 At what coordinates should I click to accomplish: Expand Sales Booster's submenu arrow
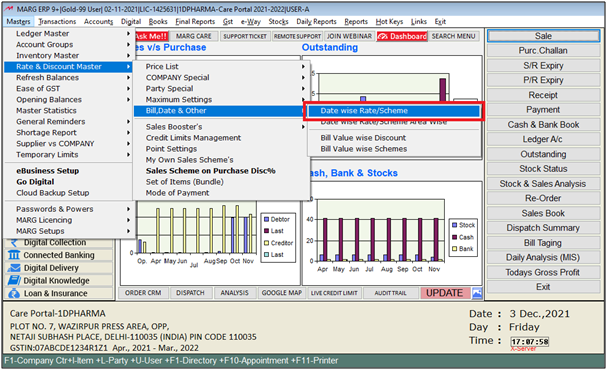point(303,127)
